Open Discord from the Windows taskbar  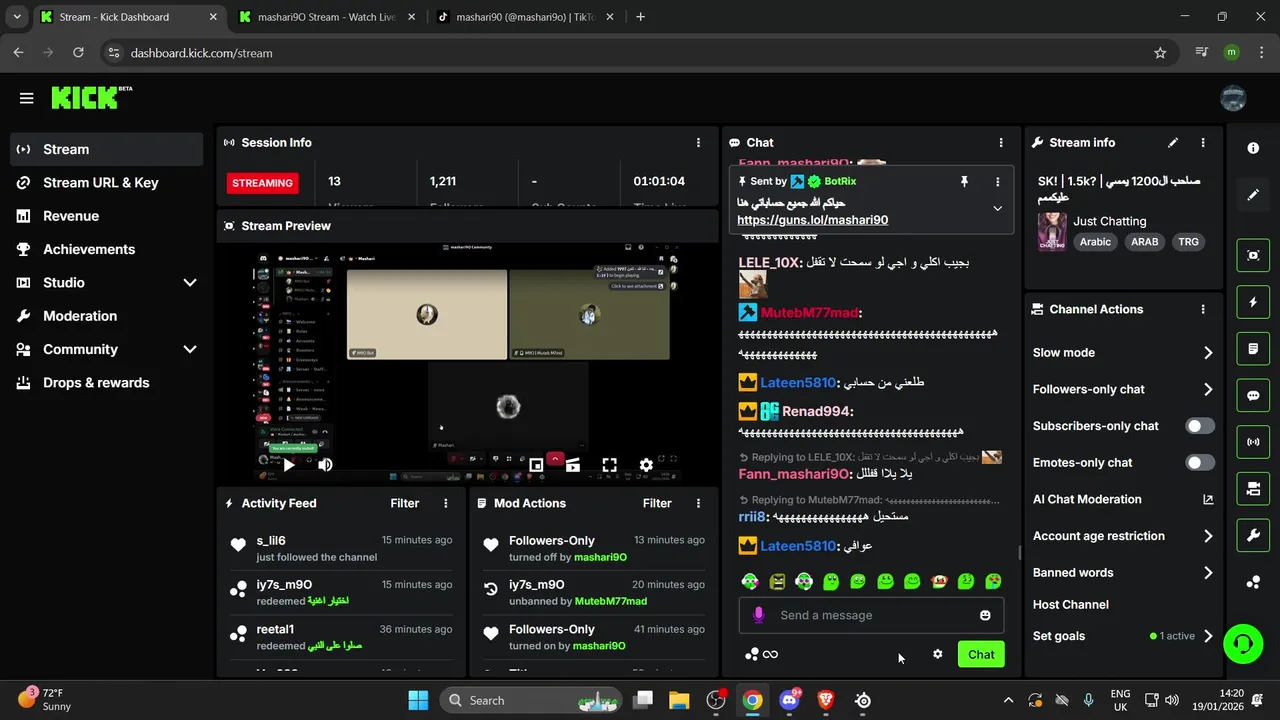point(789,700)
